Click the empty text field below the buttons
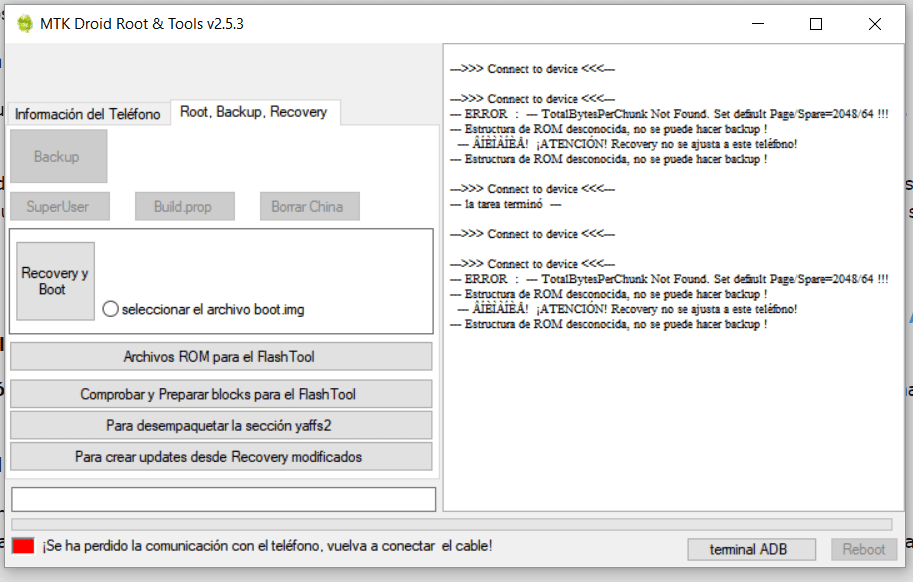This screenshot has width=913, height=582. click(x=224, y=499)
